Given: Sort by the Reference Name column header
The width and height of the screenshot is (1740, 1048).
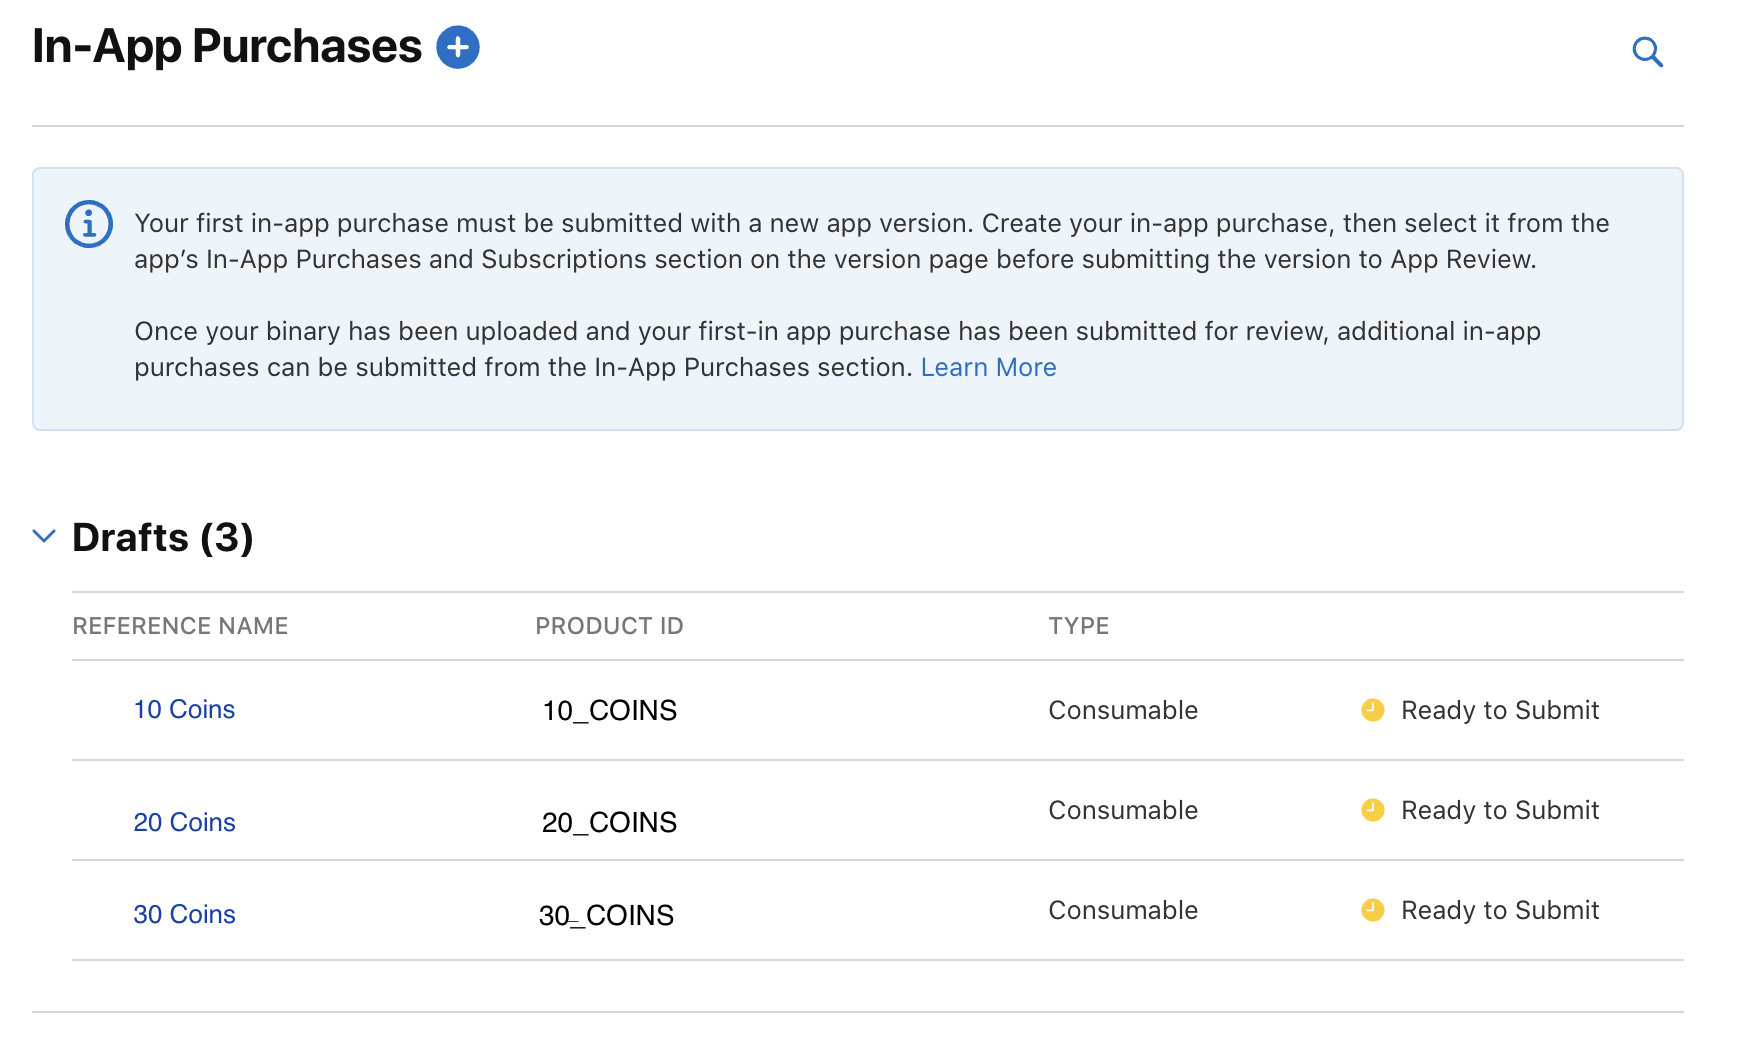Looking at the screenshot, I should pos(180,626).
